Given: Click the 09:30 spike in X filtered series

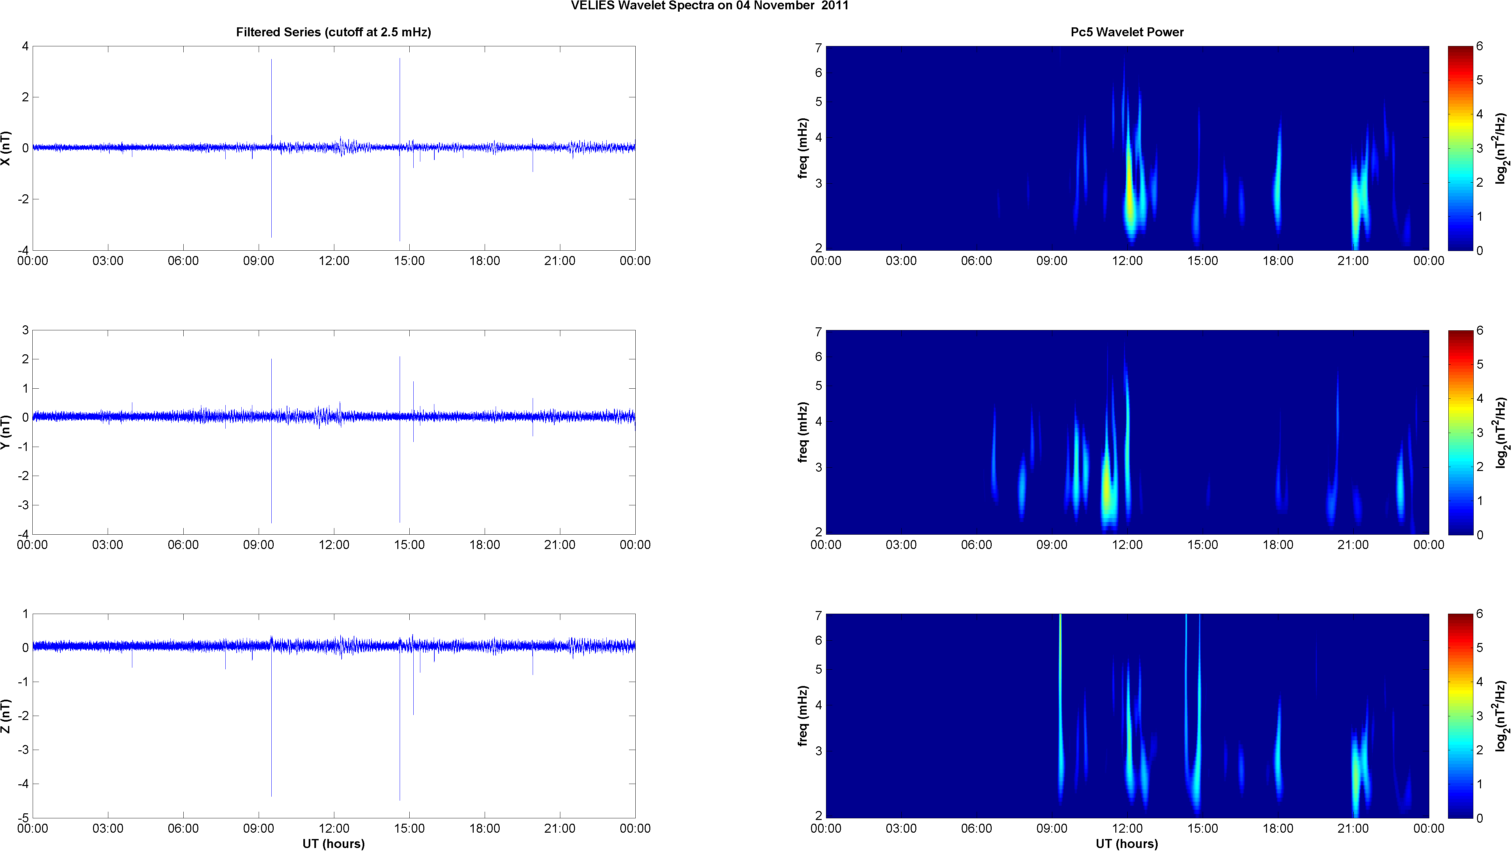Looking at the screenshot, I should (271, 100).
